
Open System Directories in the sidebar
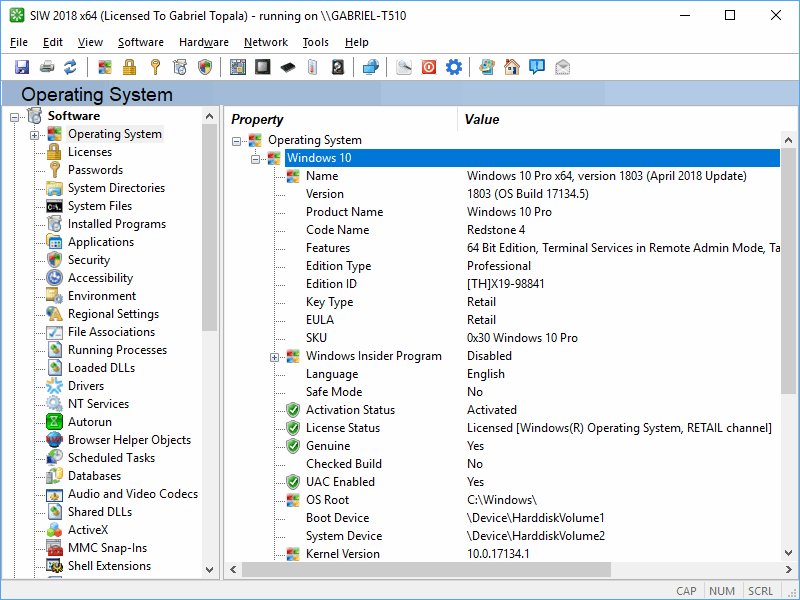(116, 188)
